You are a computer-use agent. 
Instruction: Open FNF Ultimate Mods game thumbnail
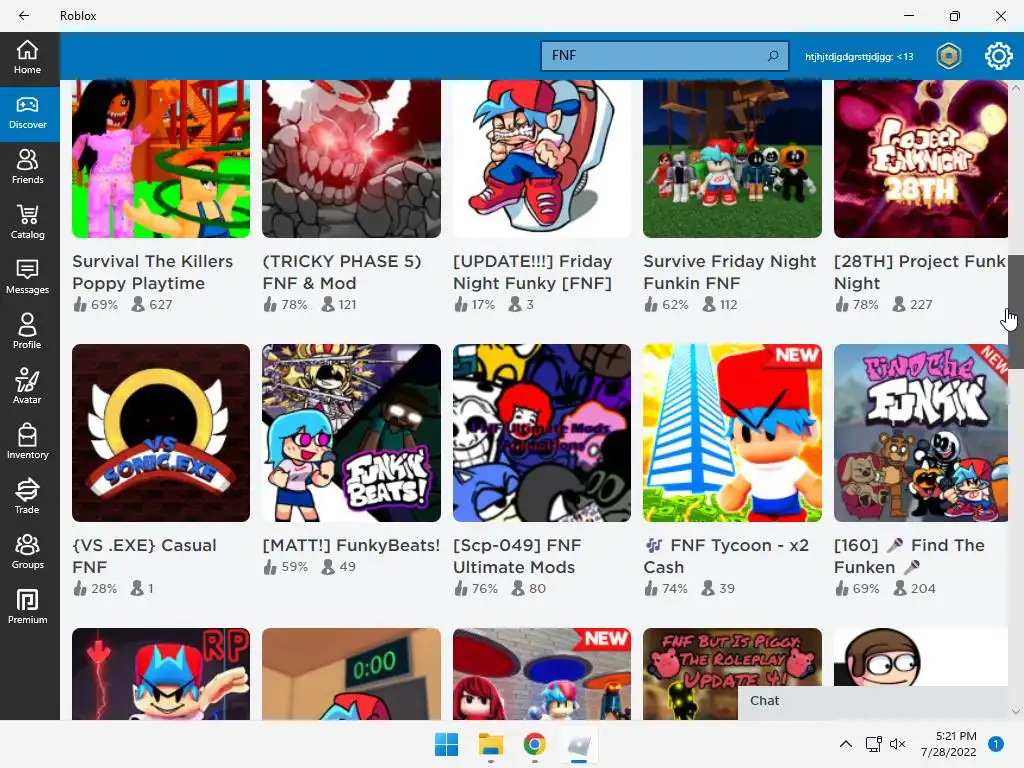pos(542,433)
